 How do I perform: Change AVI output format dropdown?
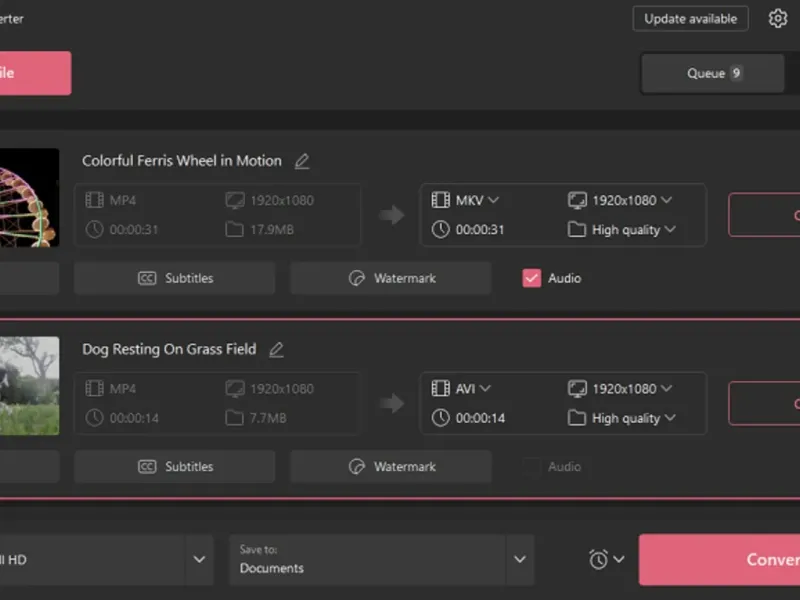tap(475, 389)
